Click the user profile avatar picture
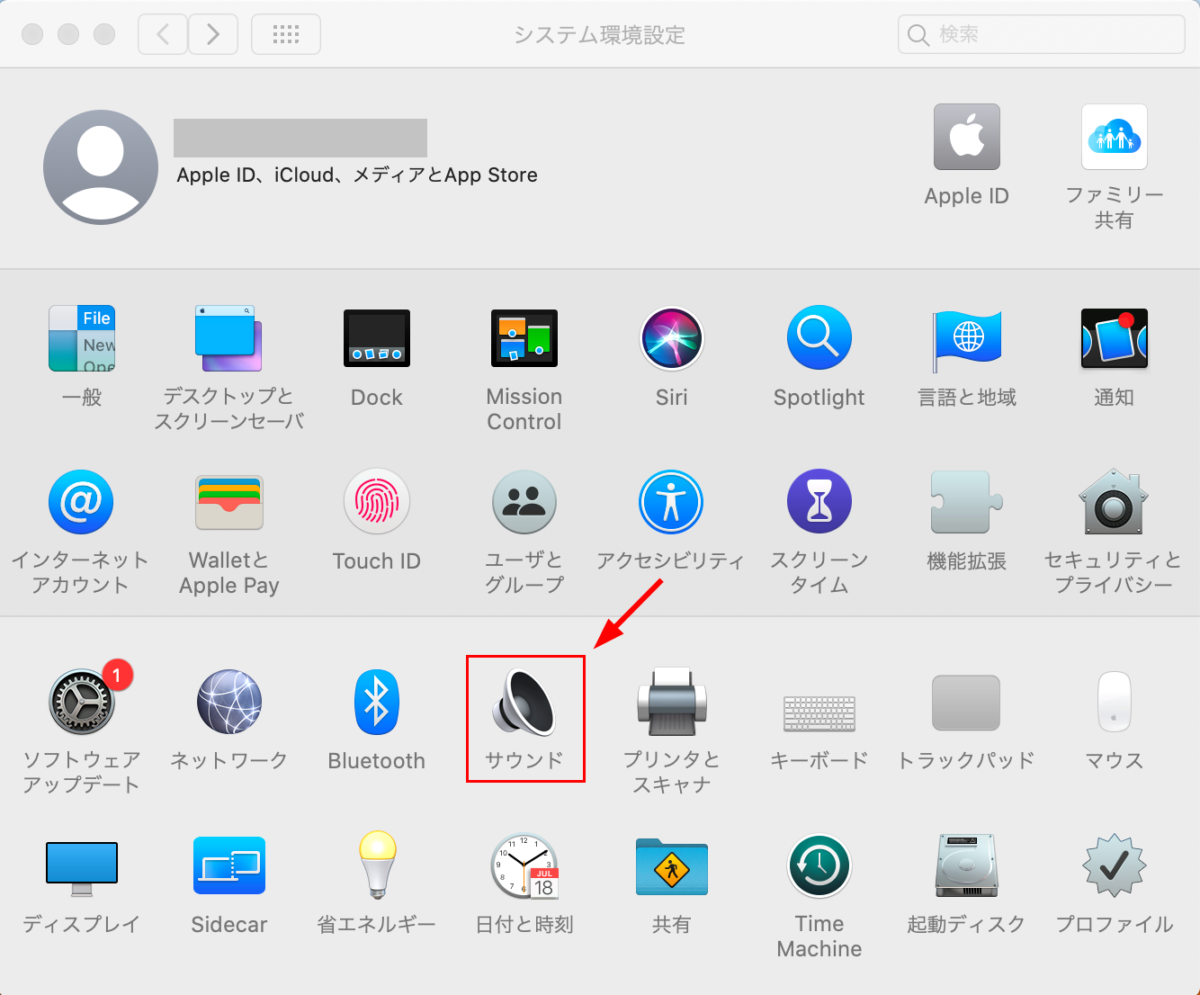 point(101,167)
